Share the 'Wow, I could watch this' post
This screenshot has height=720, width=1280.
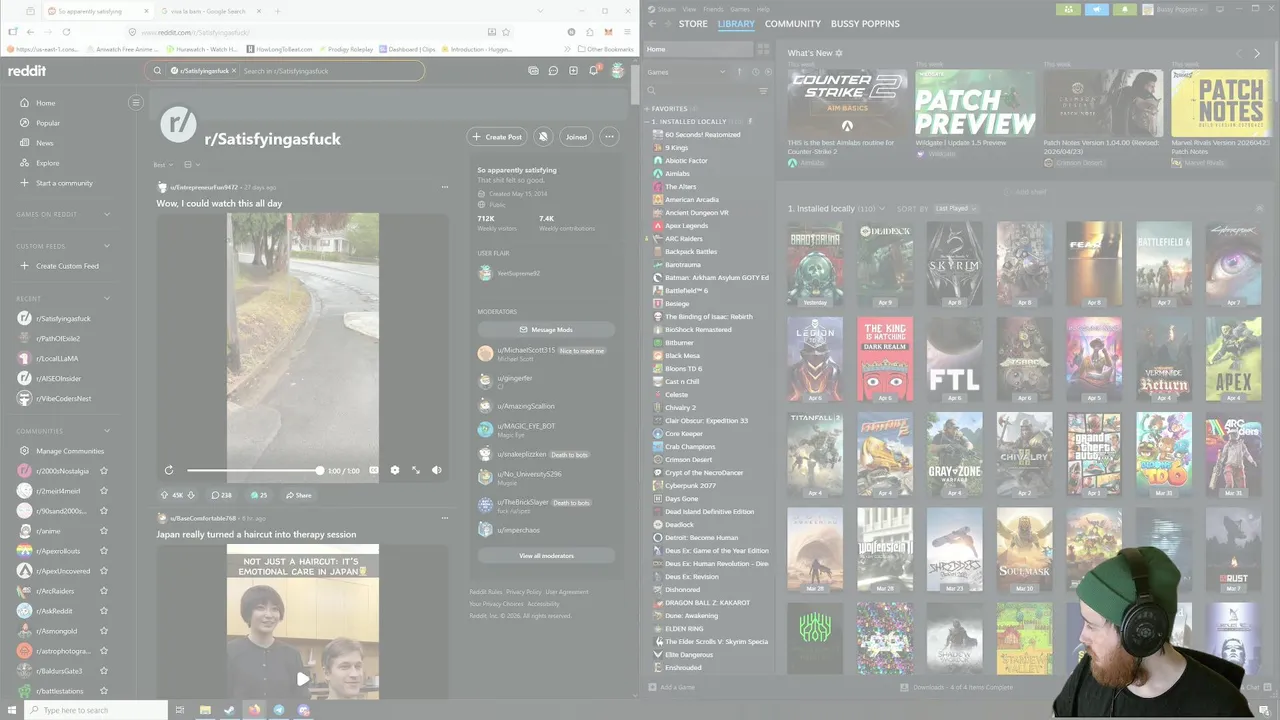pyautogui.click(x=299, y=495)
